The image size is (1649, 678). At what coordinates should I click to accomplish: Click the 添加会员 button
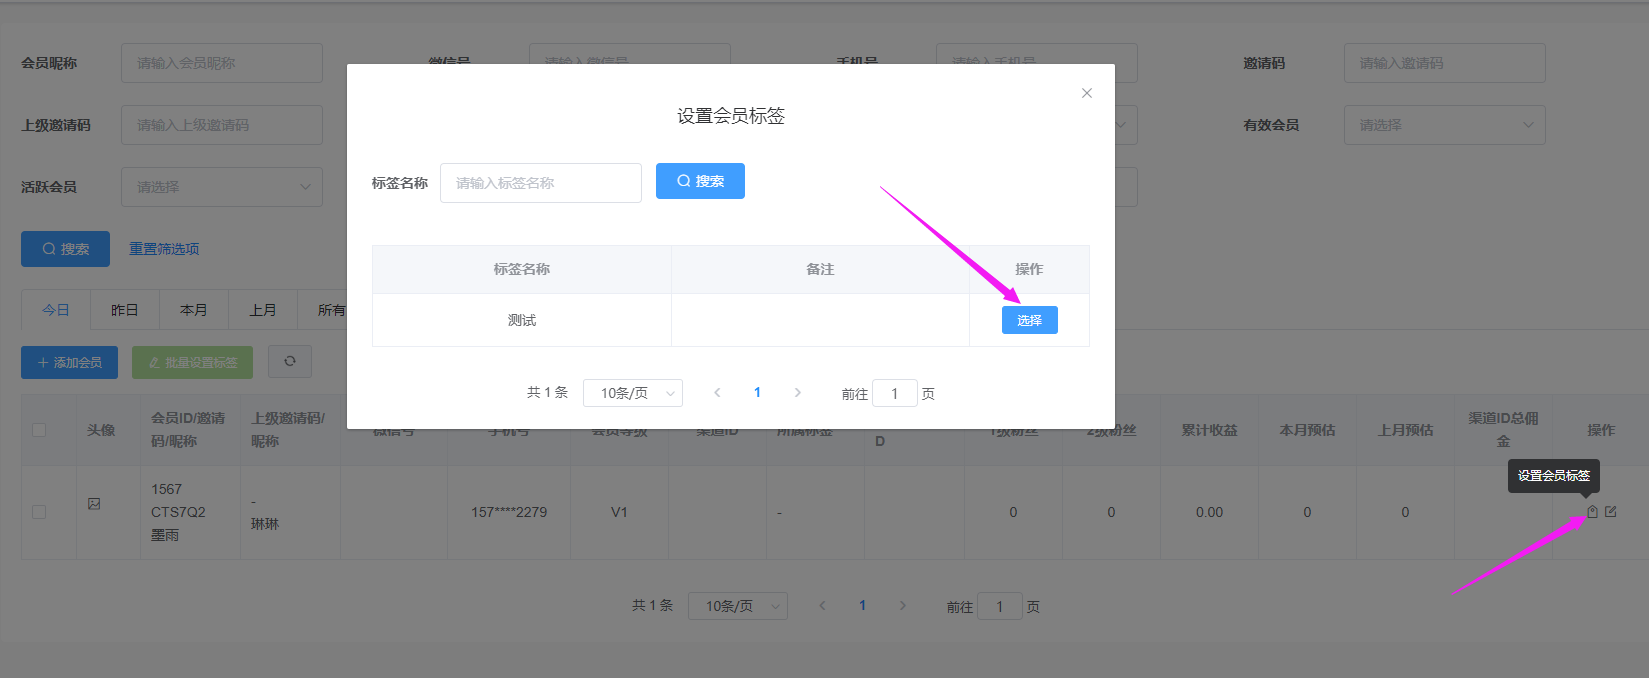(x=69, y=362)
